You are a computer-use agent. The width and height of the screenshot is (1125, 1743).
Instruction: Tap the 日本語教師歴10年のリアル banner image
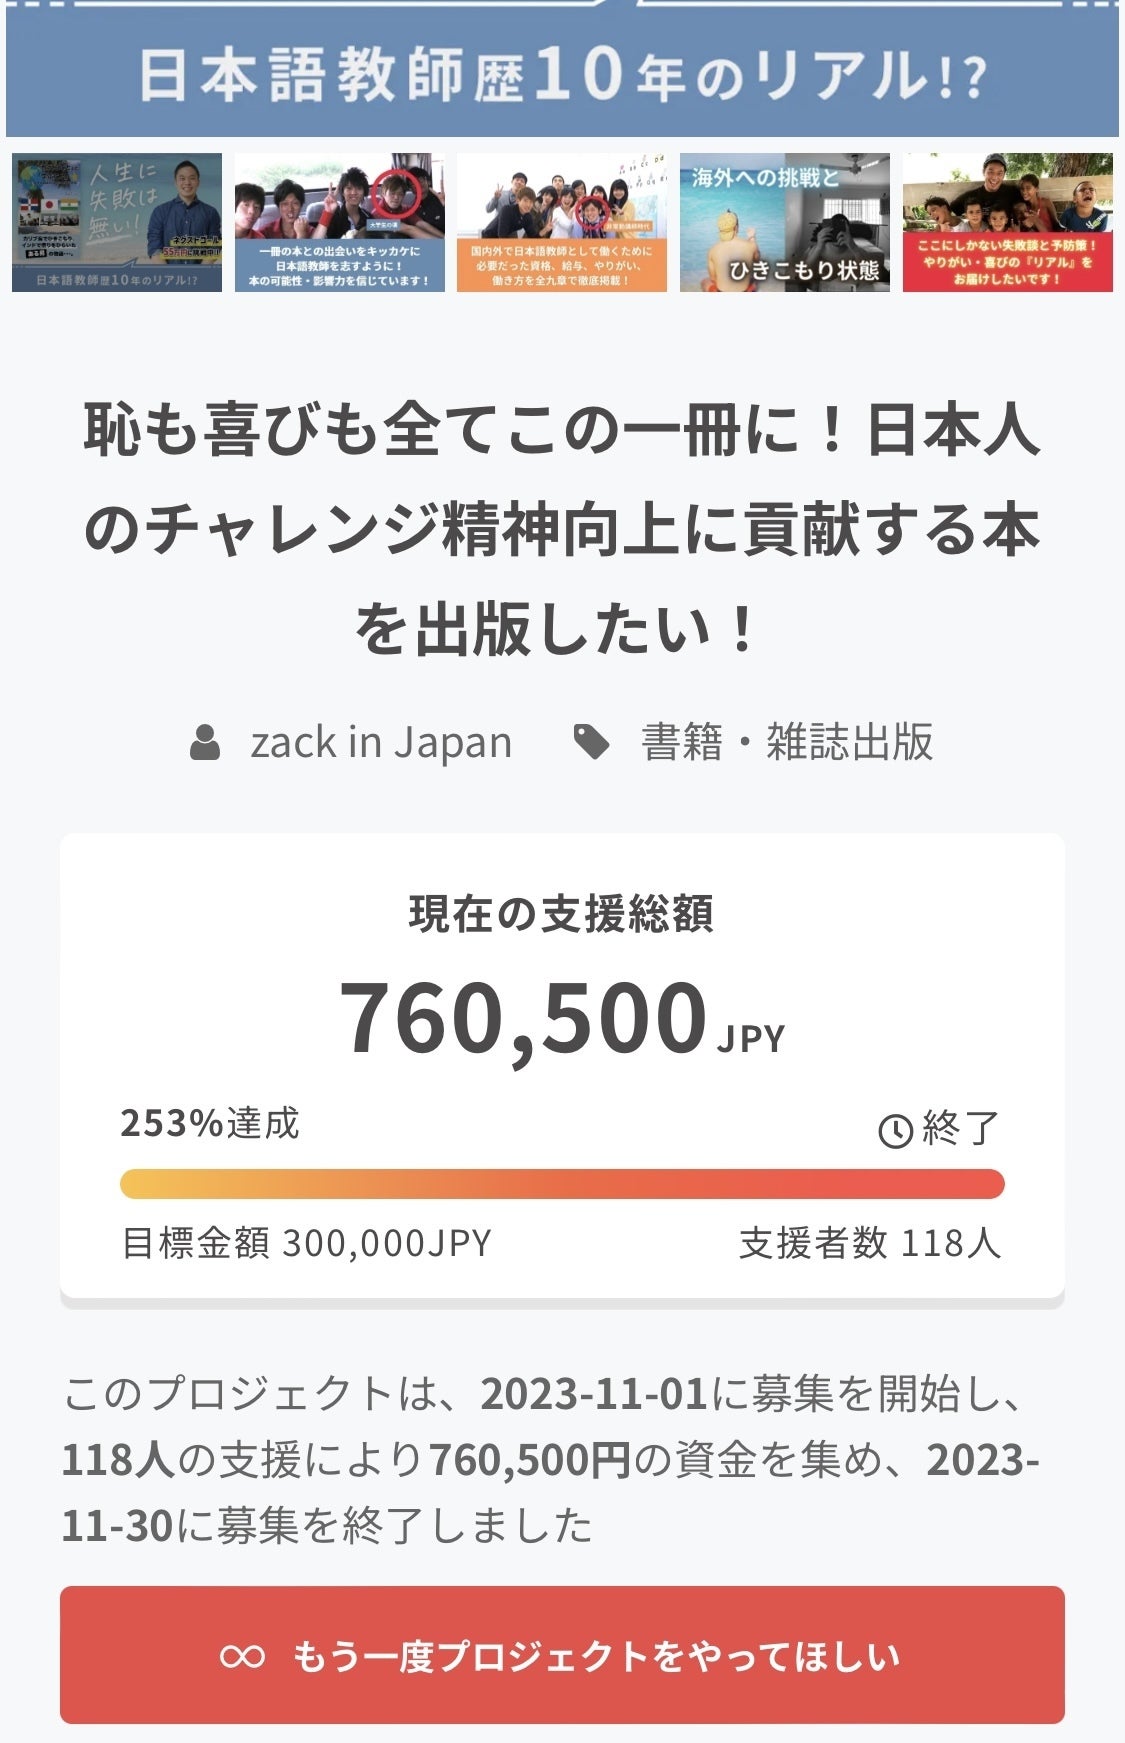(562, 70)
